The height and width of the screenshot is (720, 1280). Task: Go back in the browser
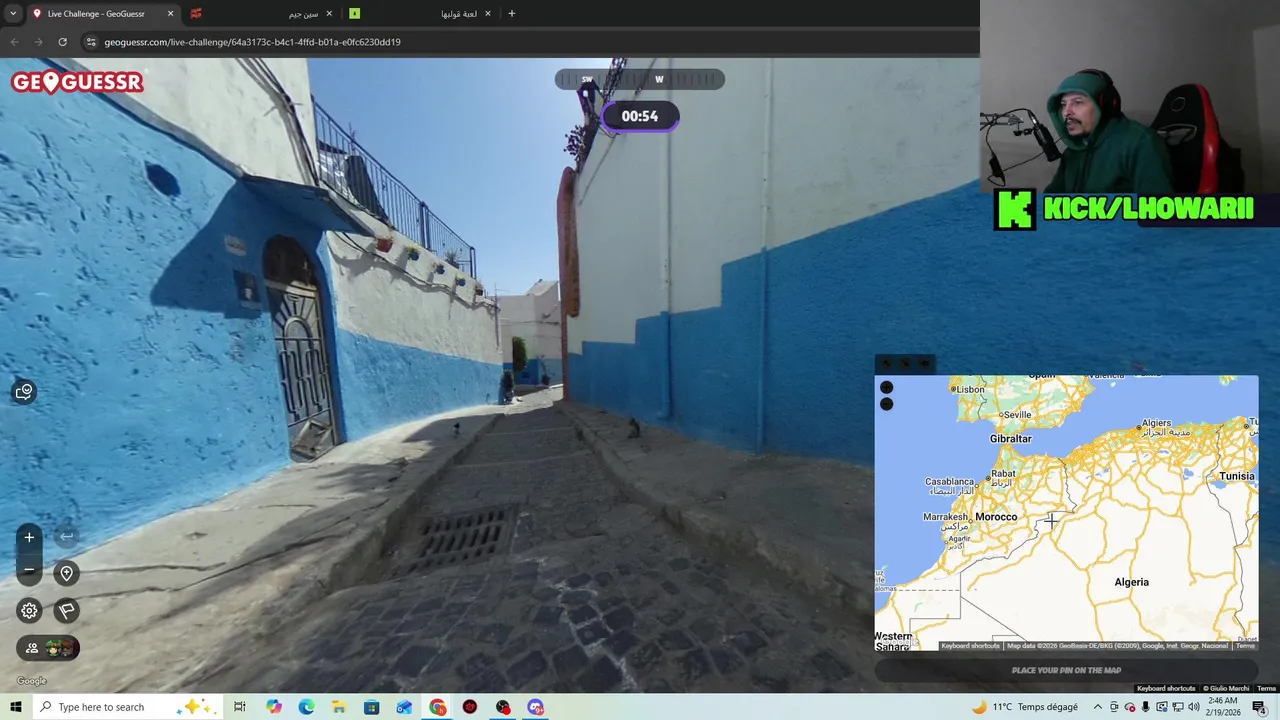pyautogui.click(x=14, y=42)
